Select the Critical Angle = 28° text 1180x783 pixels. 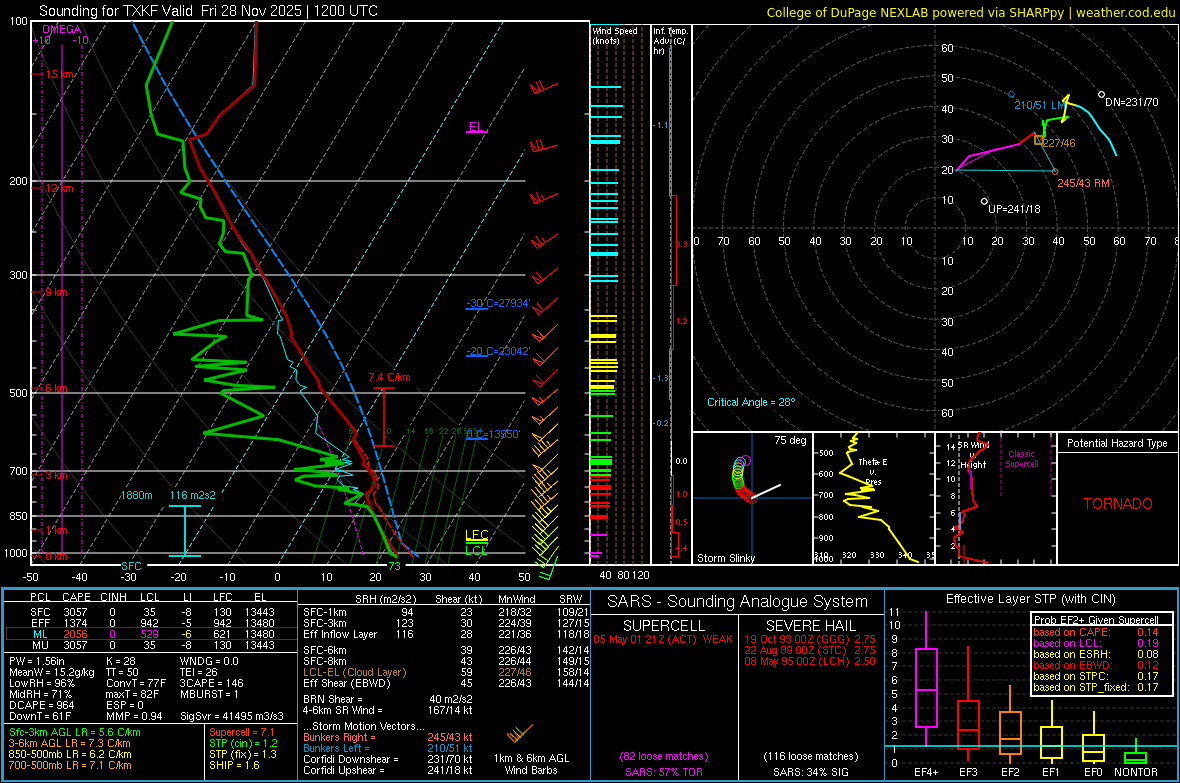tap(751, 402)
